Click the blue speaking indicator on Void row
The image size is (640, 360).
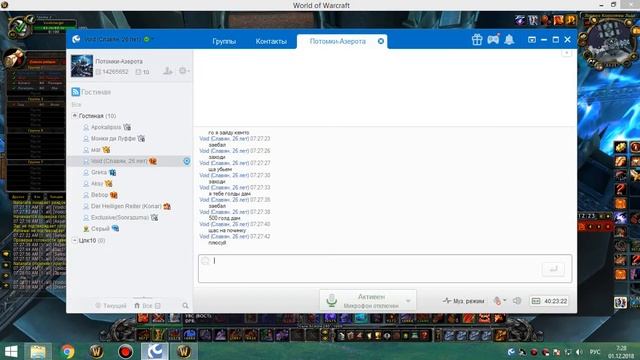pyautogui.click(x=187, y=161)
